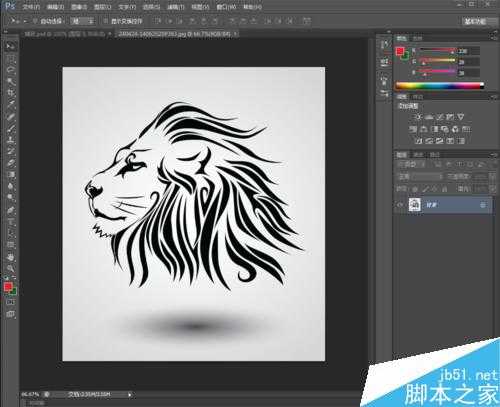The width and height of the screenshot is (500, 407).
Task: Open the Layers panel flyout menu
Action: [493, 155]
